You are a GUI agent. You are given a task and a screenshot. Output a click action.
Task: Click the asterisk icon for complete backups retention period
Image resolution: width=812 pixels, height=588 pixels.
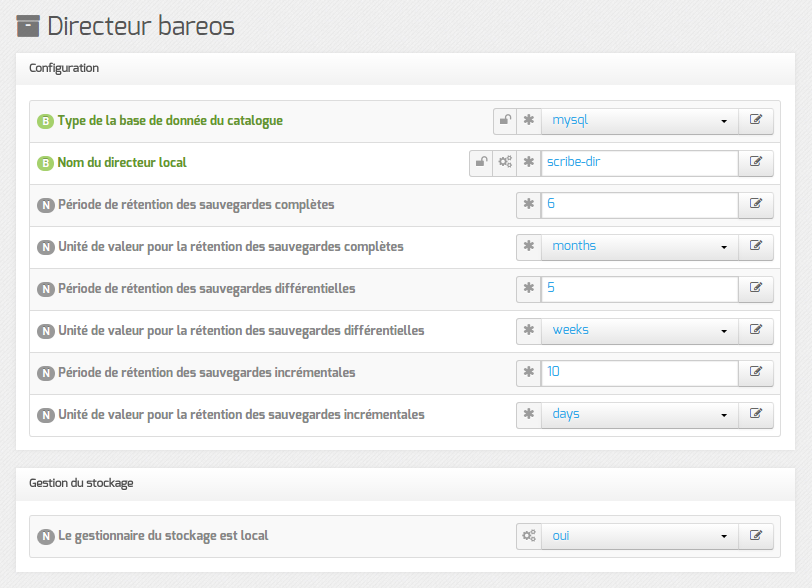529,205
